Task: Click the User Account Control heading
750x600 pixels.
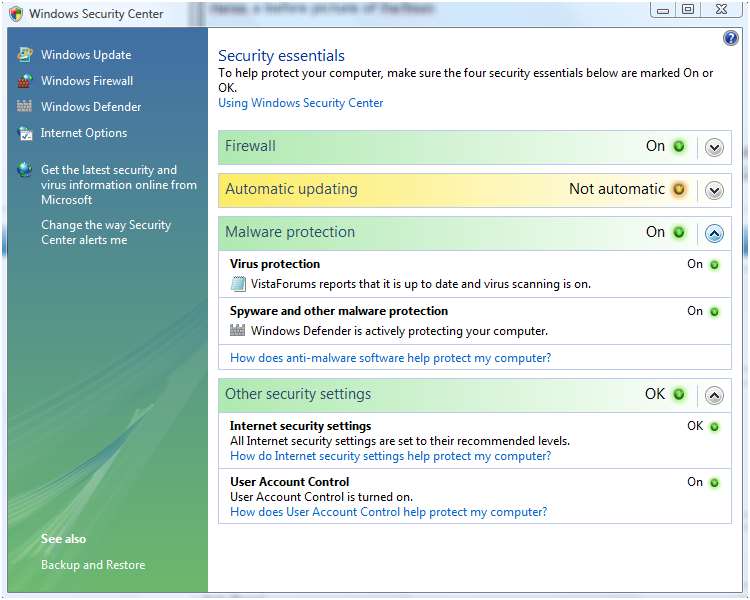Action: point(289,482)
